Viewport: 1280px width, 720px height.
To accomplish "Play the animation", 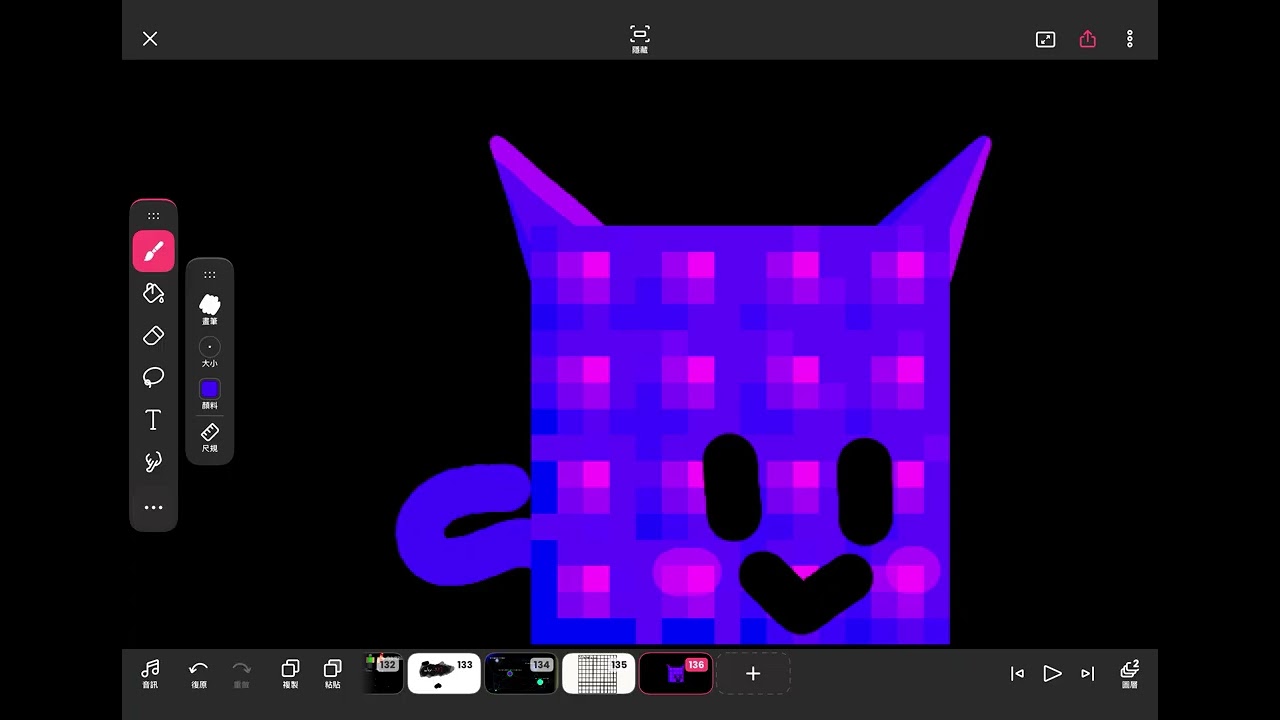I will pyautogui.click(x=1052, y=674).
